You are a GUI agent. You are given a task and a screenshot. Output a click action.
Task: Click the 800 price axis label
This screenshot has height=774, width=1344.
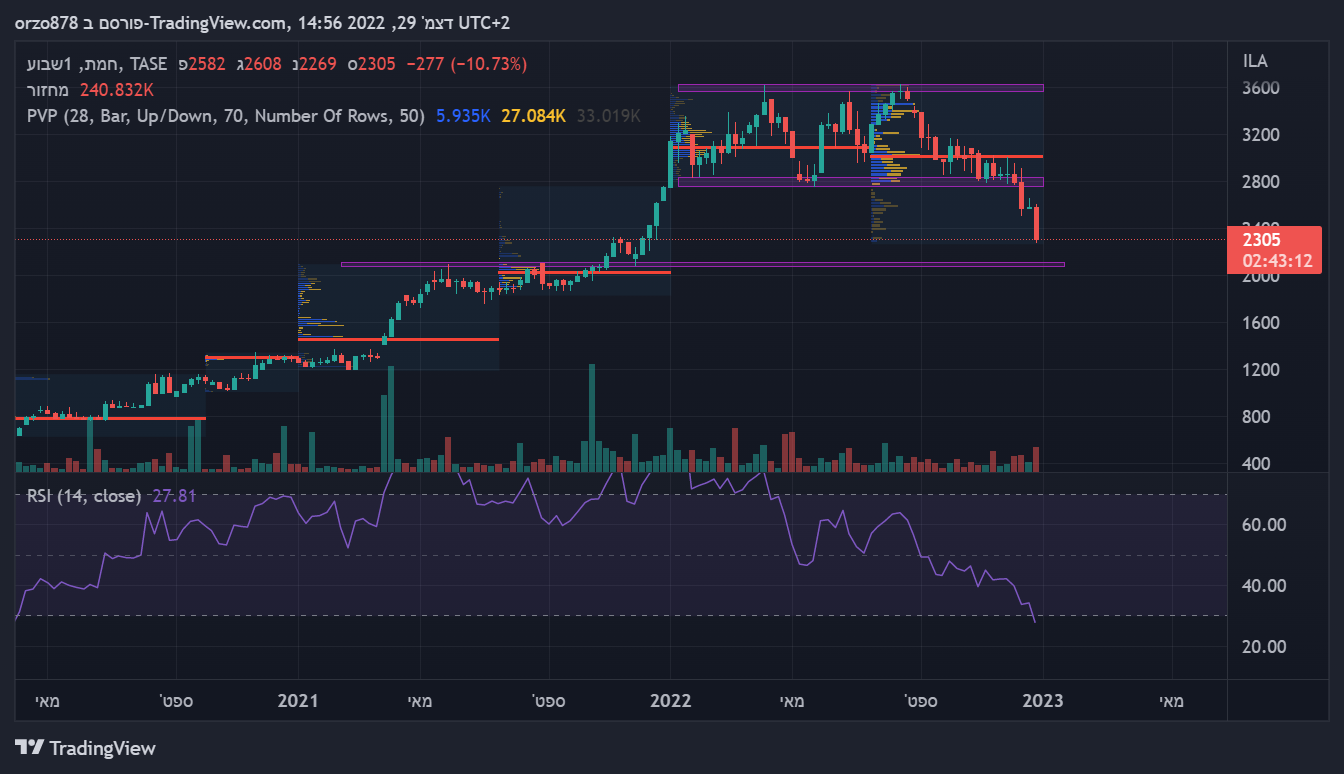point(1255,417)
